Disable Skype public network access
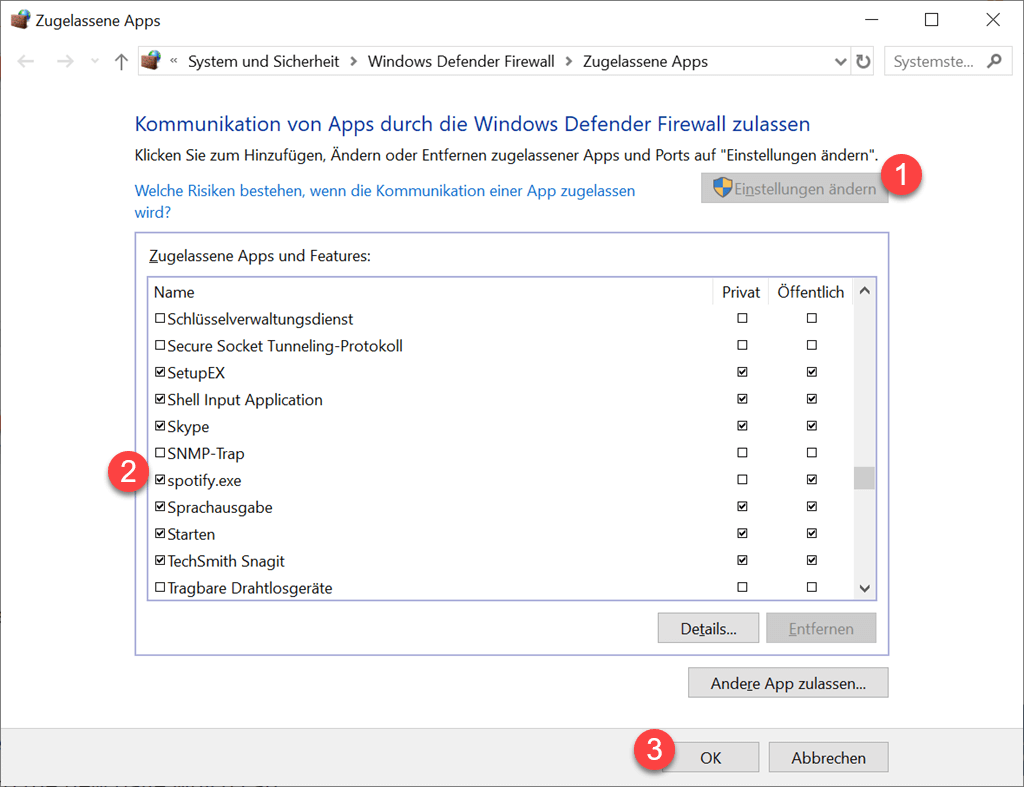 click(812, 425)
